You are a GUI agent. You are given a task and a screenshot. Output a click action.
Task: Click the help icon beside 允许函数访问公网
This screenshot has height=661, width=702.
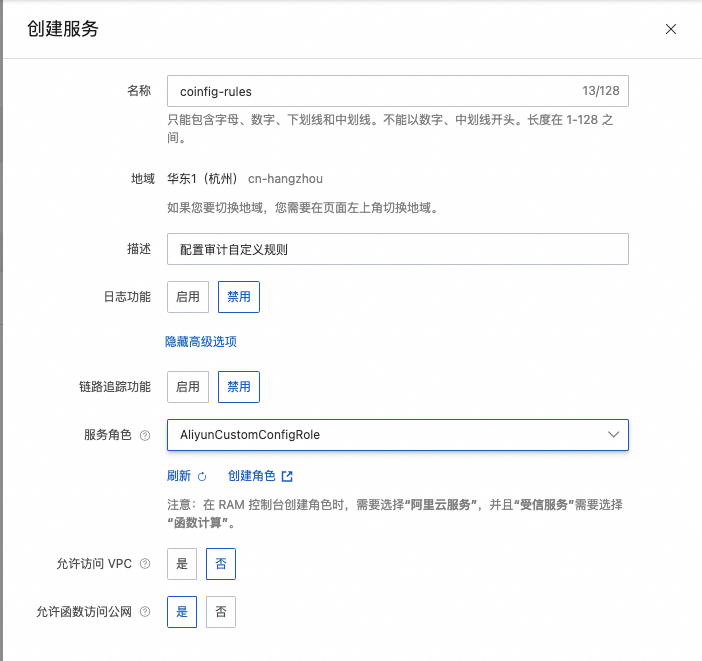tap(145, 612)
